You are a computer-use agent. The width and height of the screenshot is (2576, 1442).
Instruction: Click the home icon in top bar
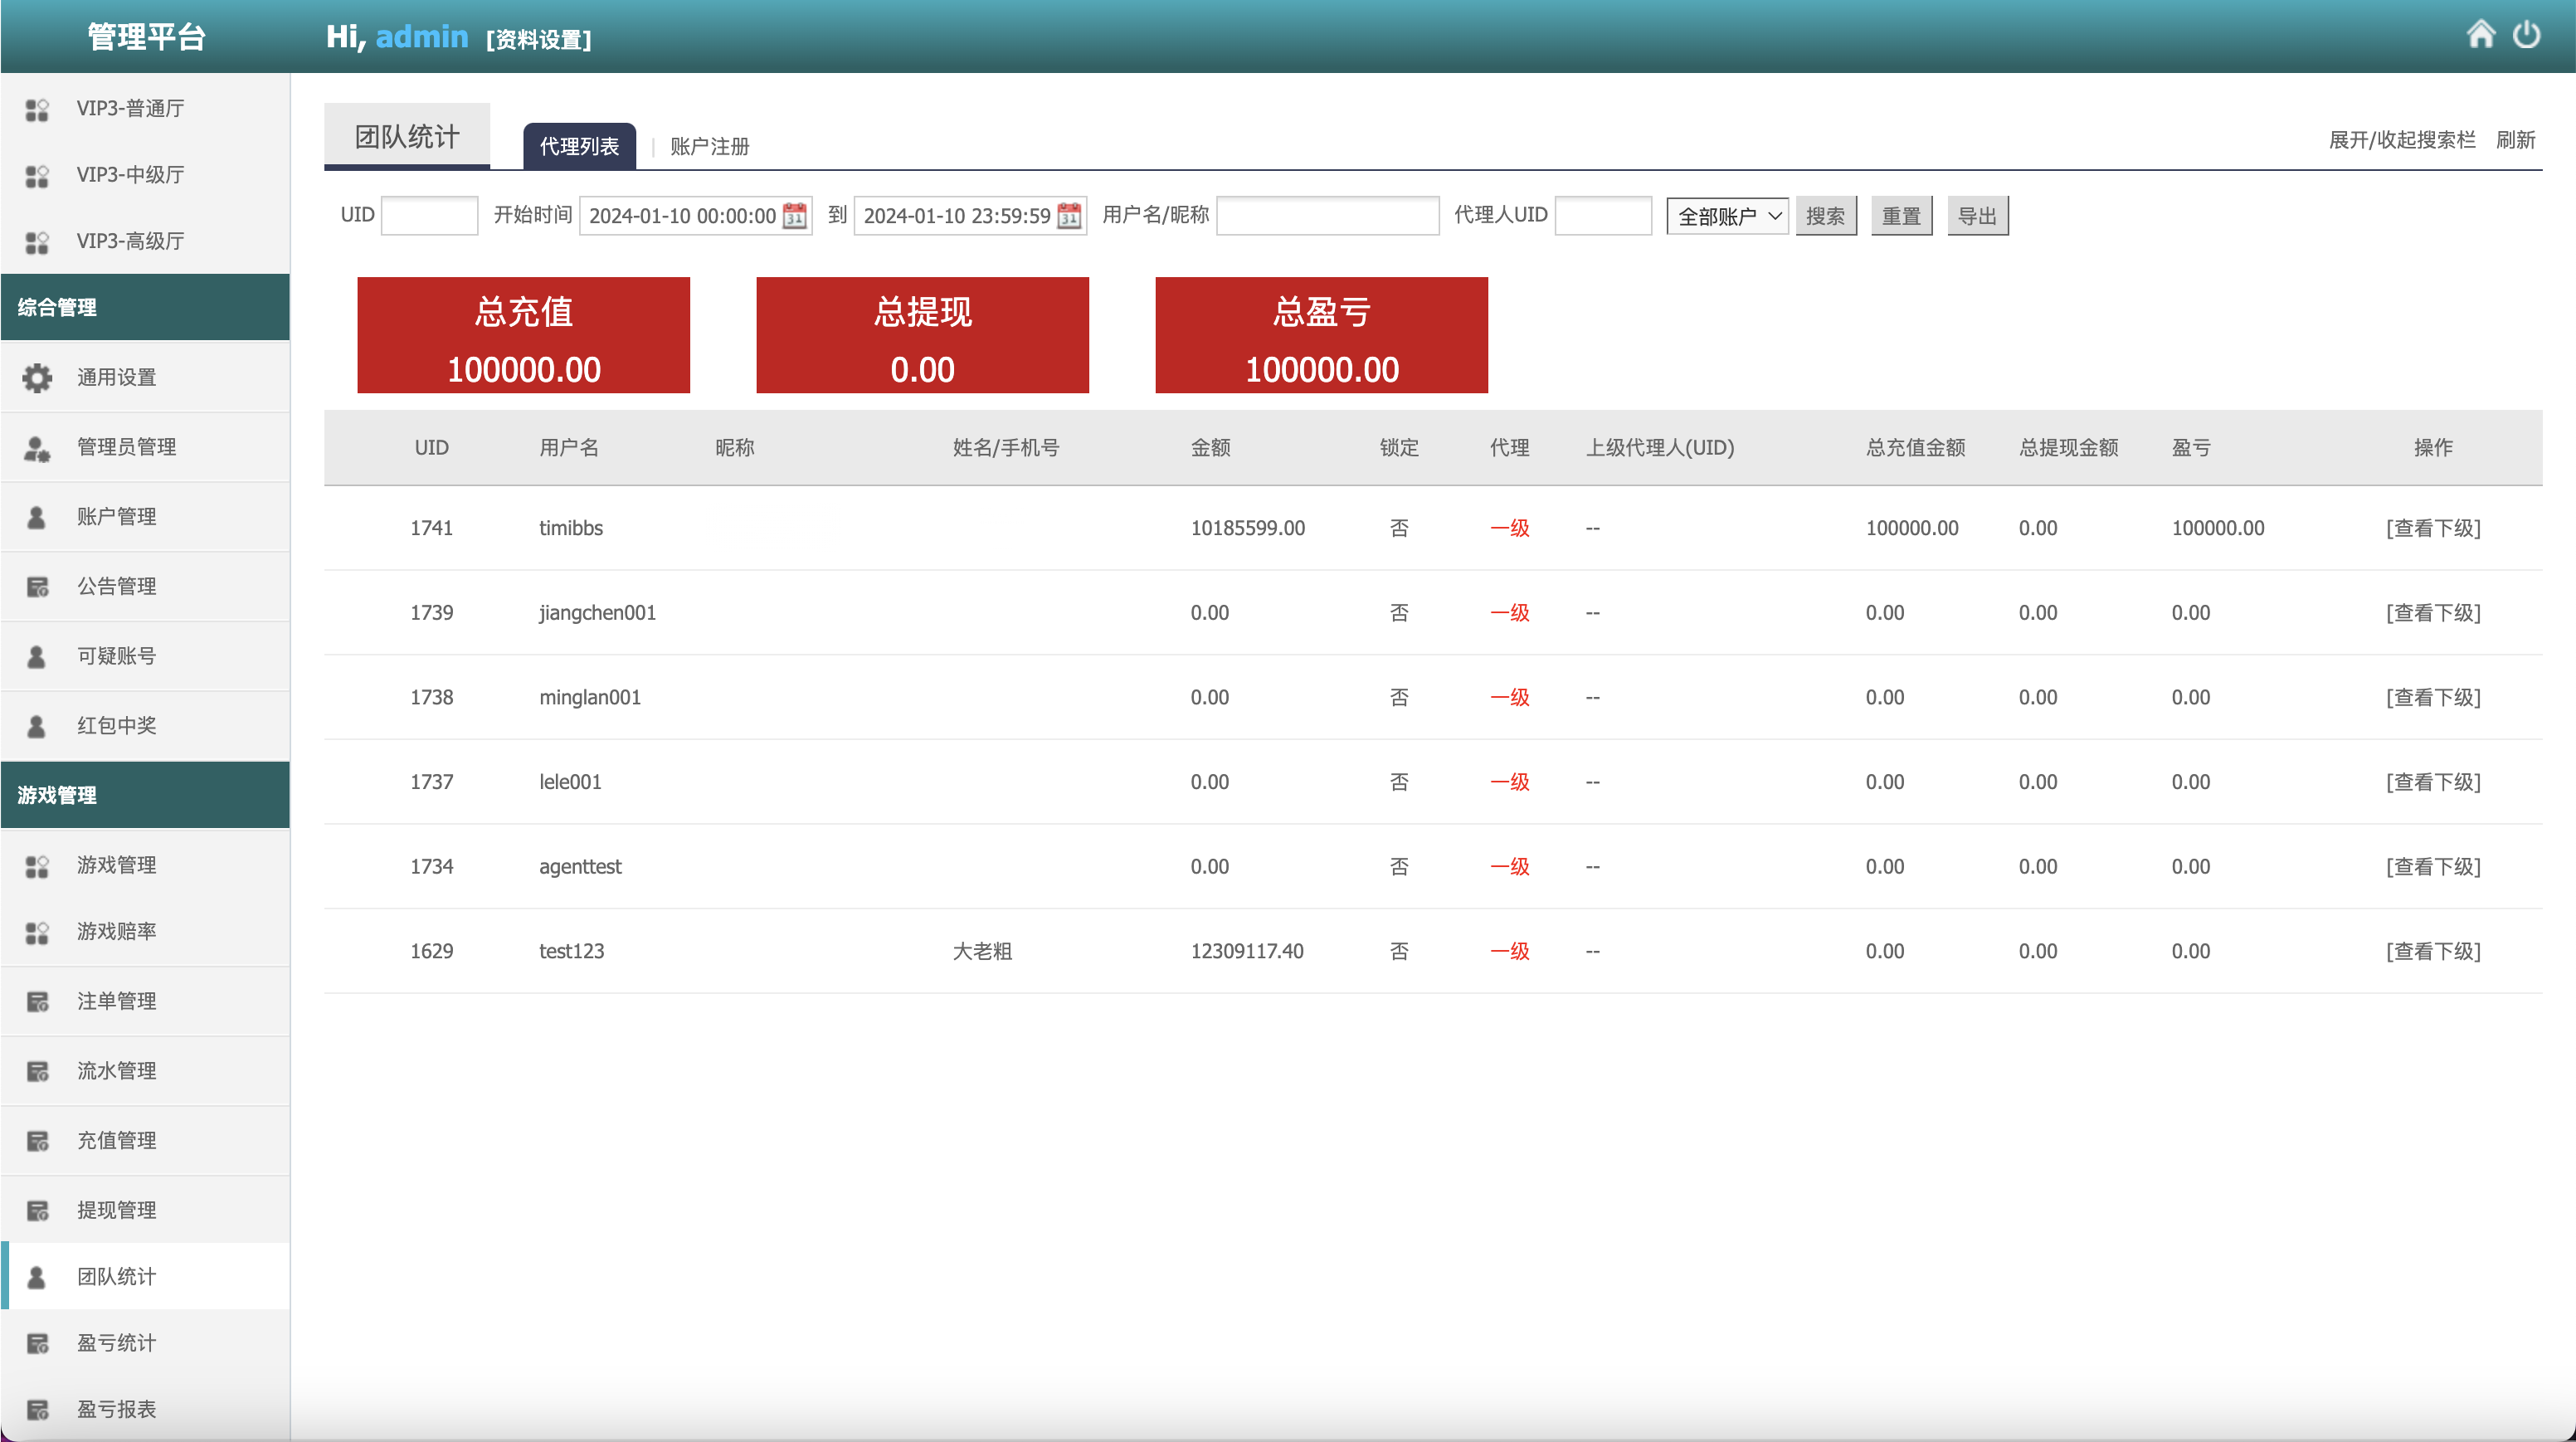pos(2481,34)
